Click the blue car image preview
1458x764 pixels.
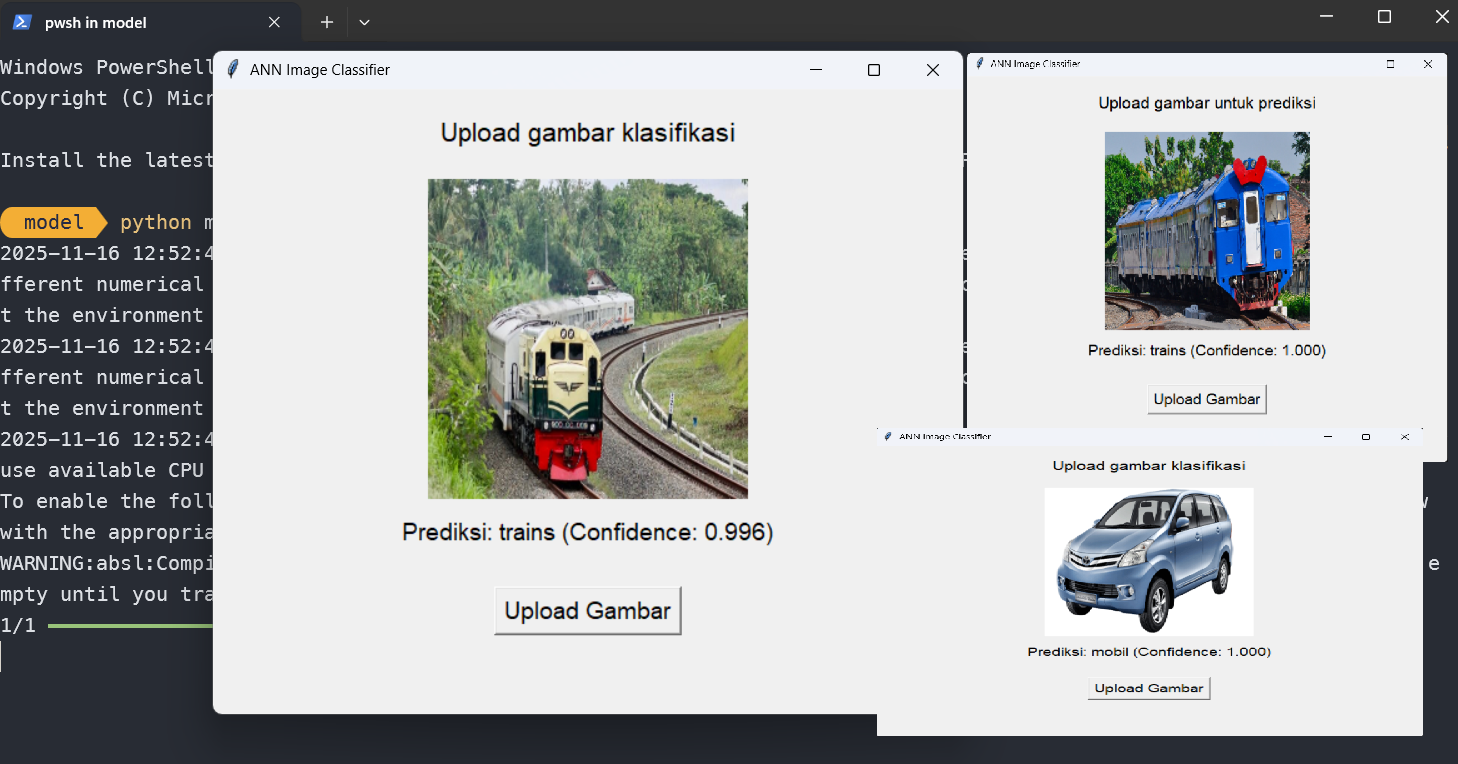[1148, 561]
